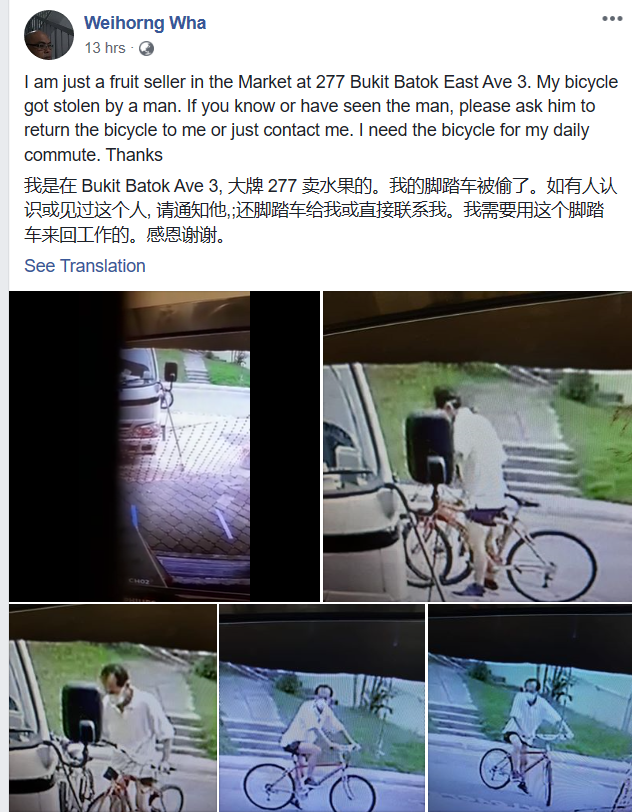
Task: Click the Chinese post text paragraph
Action: click(x=320, y=210)
